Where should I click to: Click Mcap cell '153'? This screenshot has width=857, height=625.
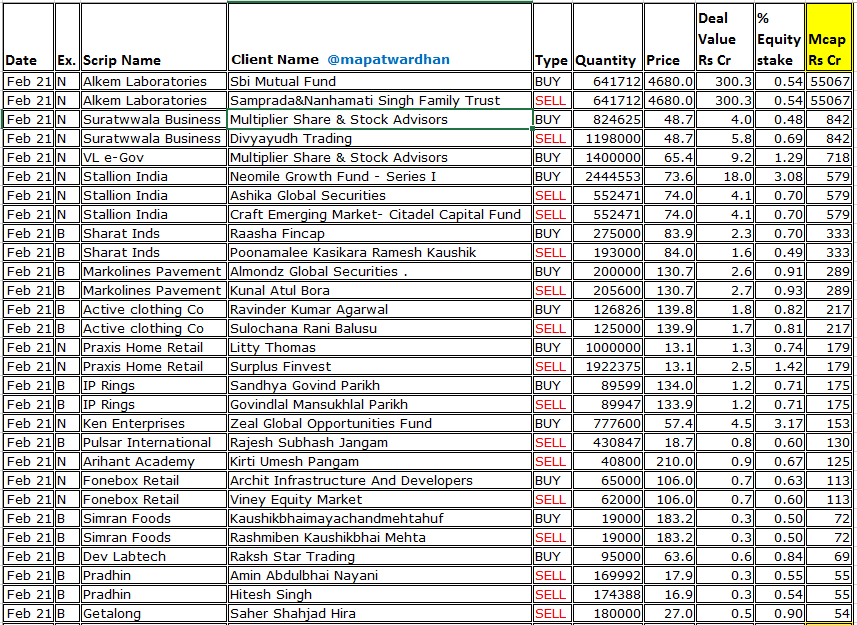coord(829,423)
